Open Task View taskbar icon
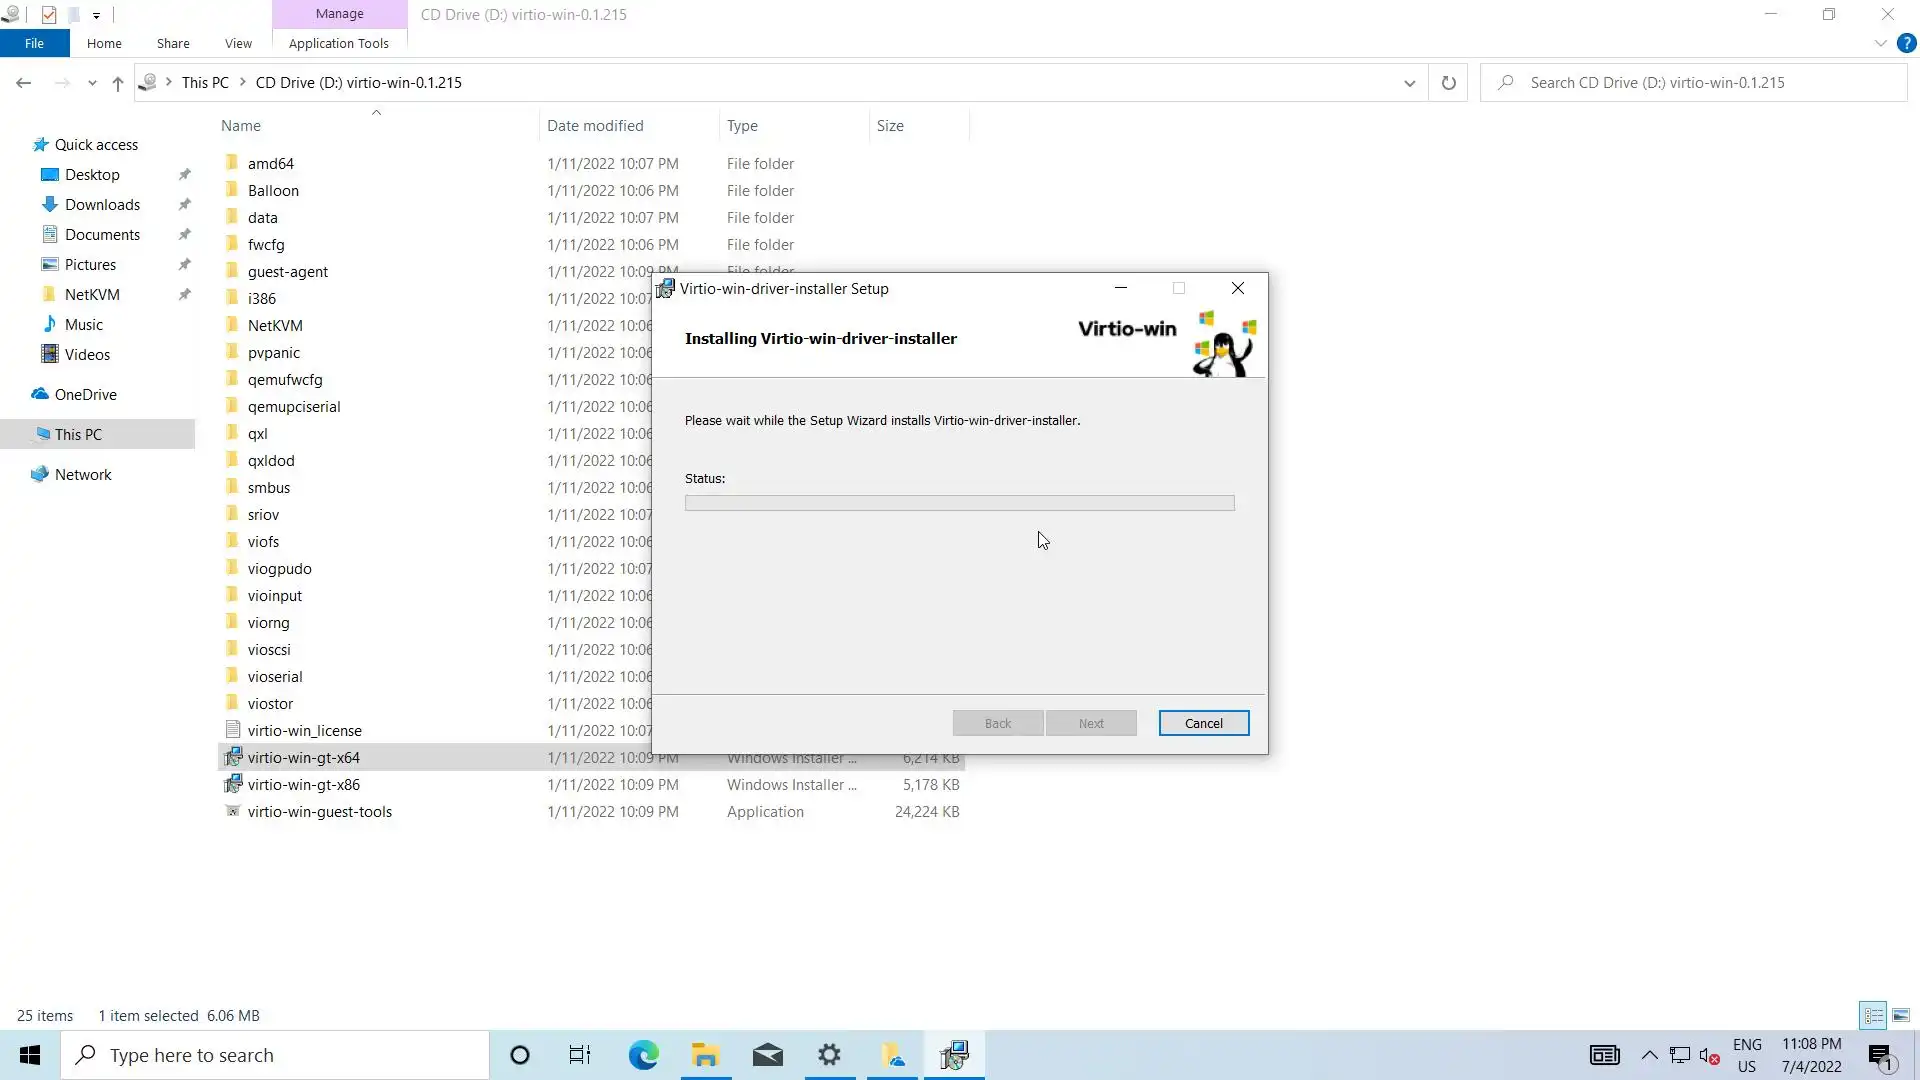 tap(580, 1055)
